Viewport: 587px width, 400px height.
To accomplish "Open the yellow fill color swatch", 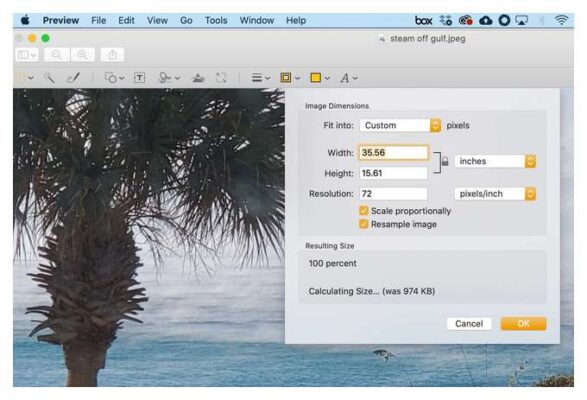I will (316, 78).
